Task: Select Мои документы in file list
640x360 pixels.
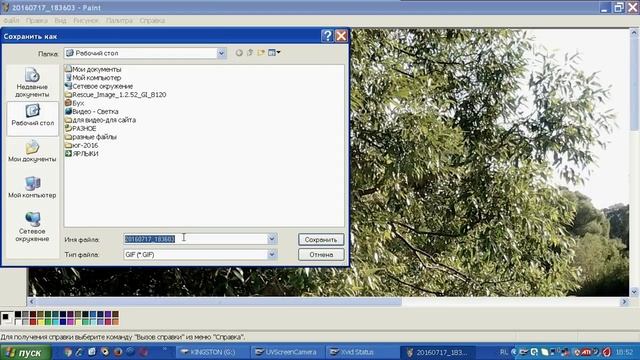Action: tap(93, 69)
